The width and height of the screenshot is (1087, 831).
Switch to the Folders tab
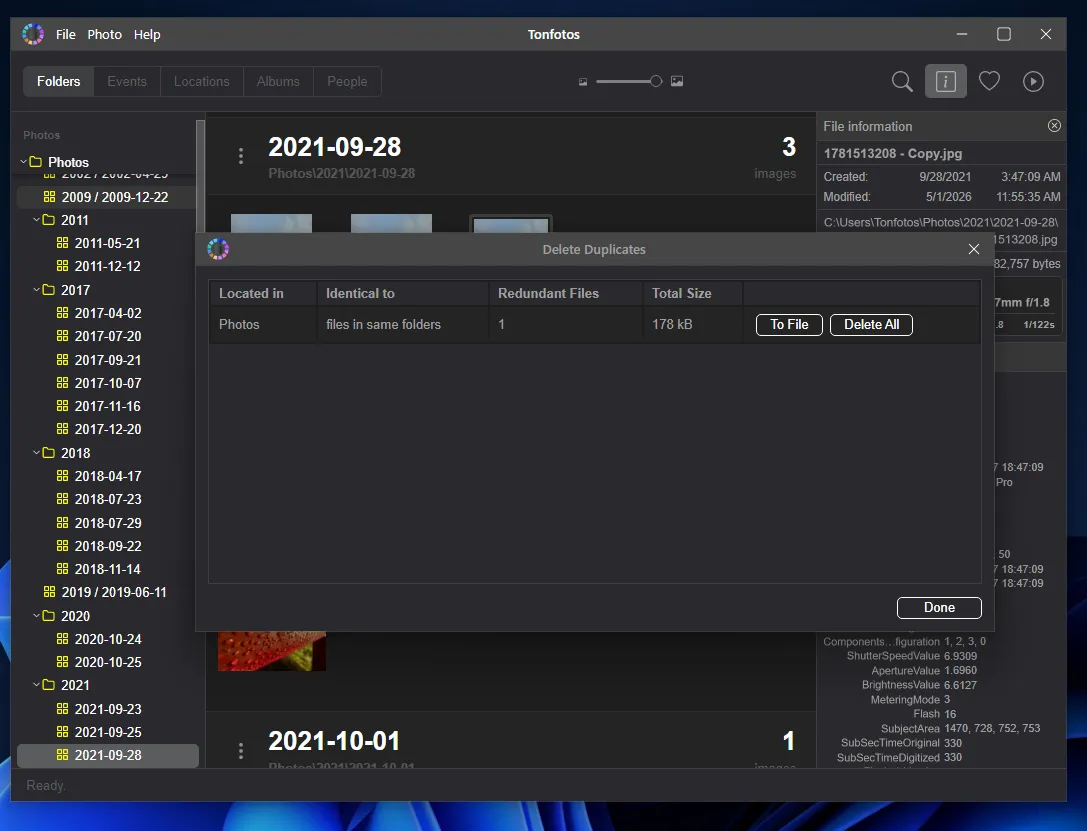(x=58, y=81)
